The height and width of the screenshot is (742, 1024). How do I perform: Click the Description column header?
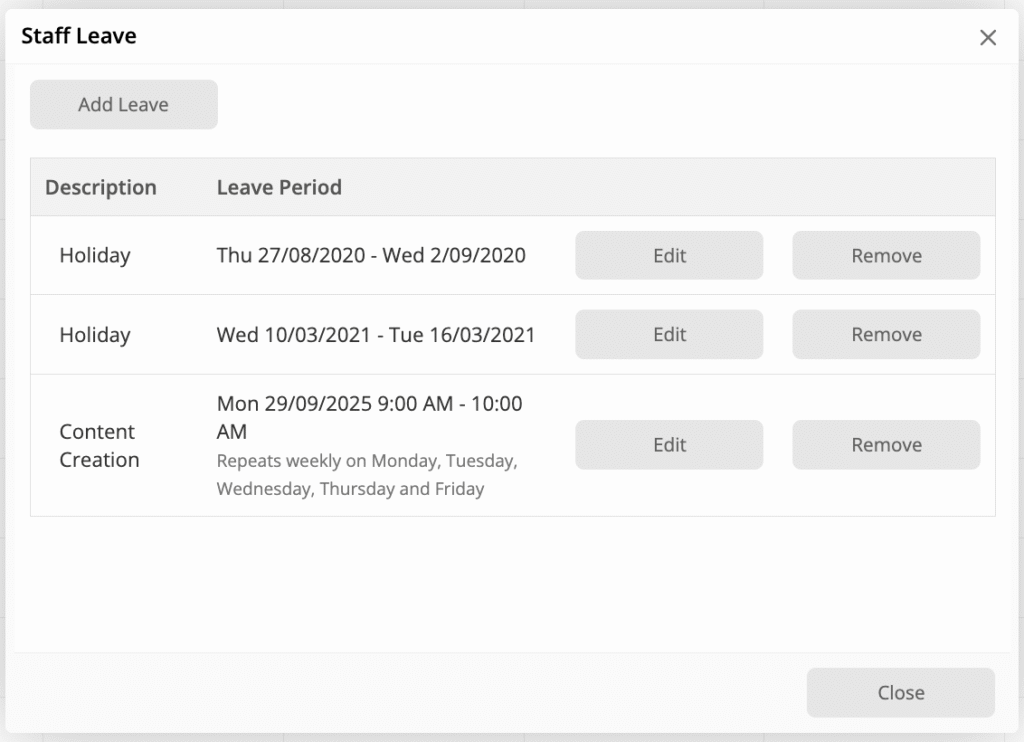101,187
